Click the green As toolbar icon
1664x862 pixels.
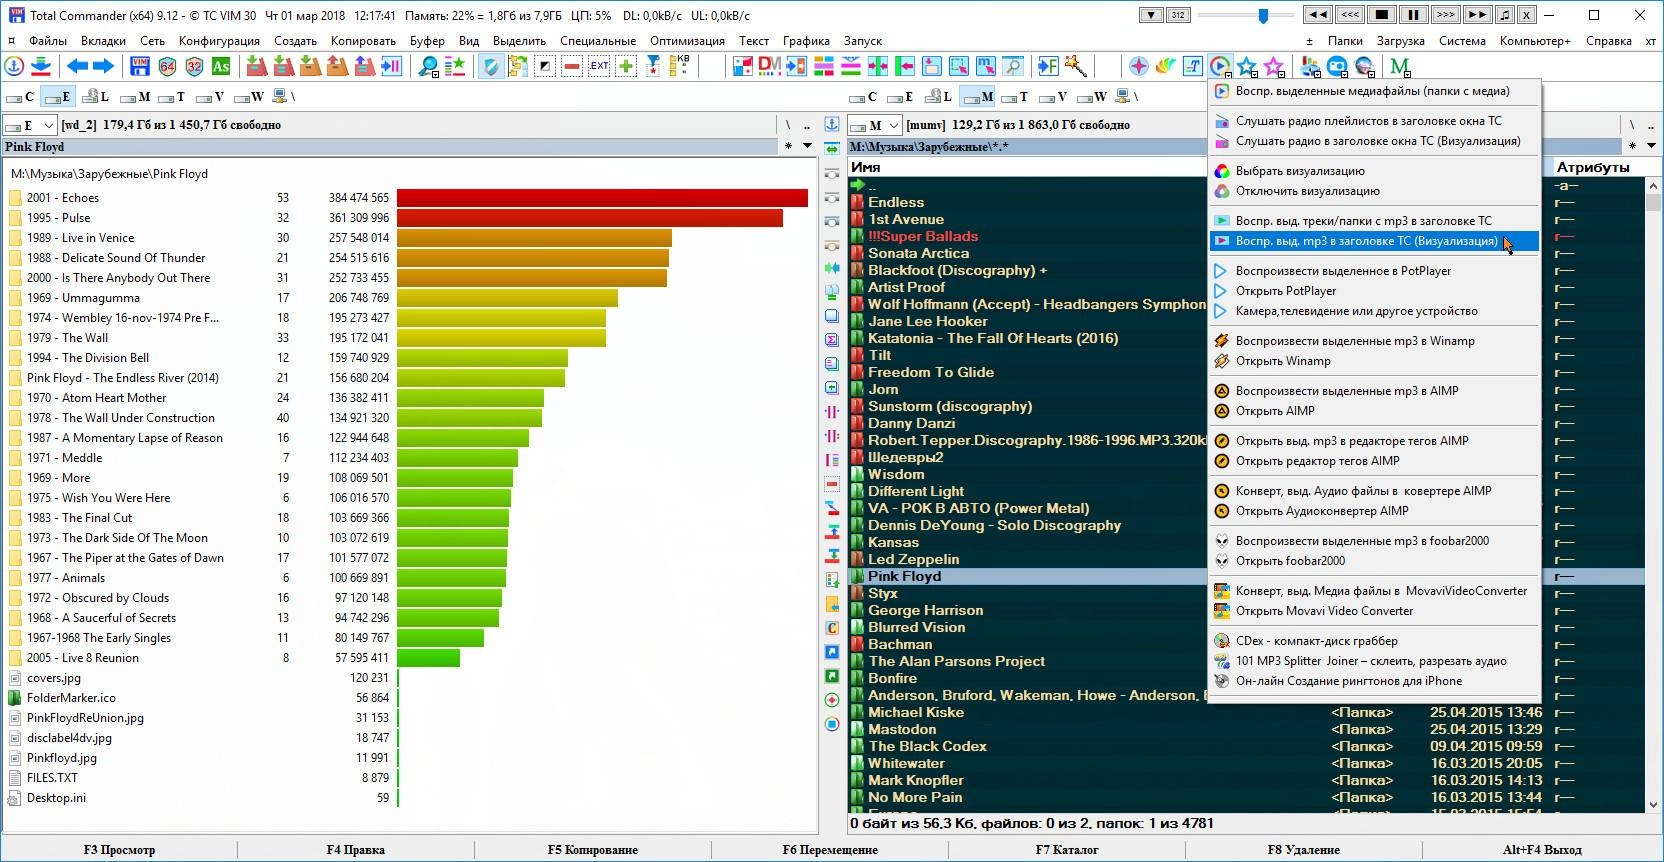point(221,67)
